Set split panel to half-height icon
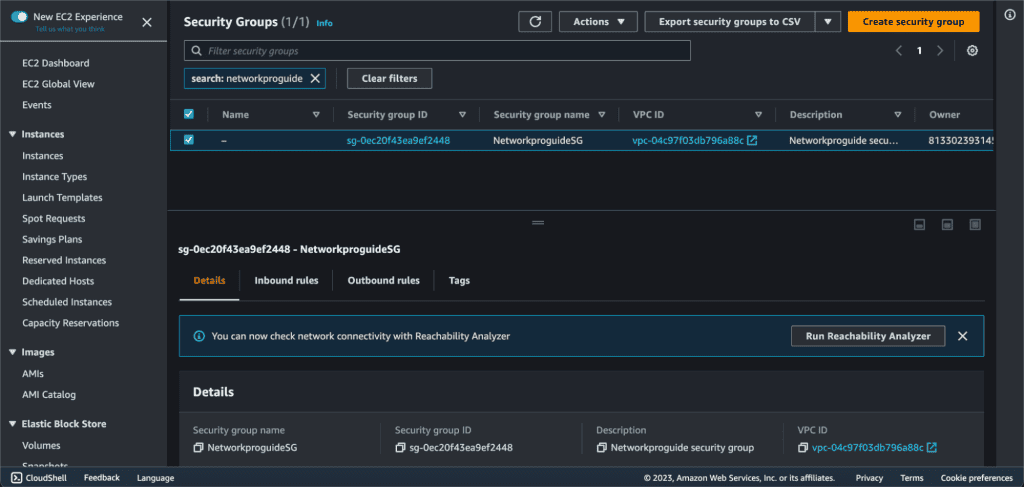This screenshot has height=487, width=1024. [x=947, y=225]
